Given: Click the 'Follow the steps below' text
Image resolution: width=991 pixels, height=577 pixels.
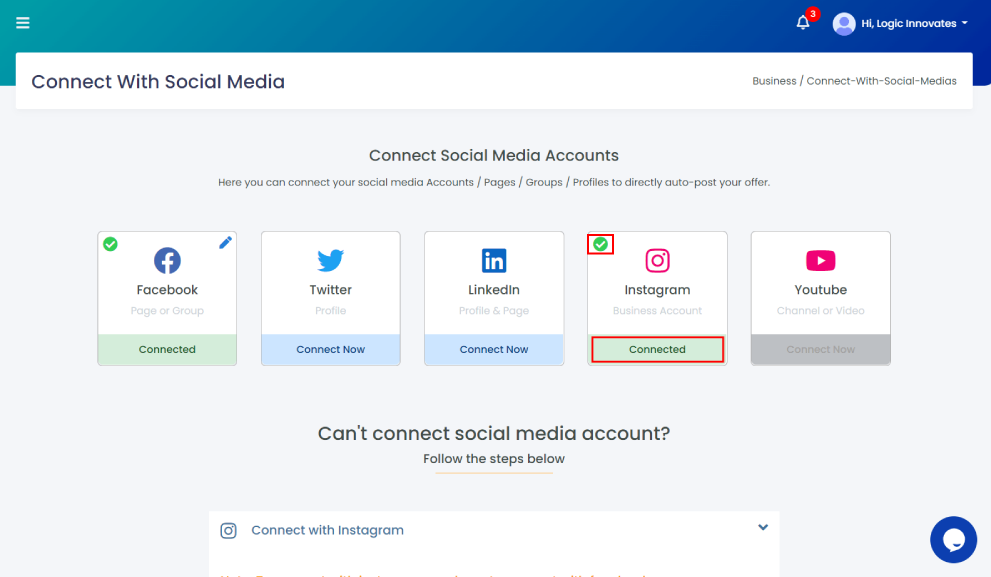Looking at the screenshot, I should pyautogui.click(x=494, y=459).
